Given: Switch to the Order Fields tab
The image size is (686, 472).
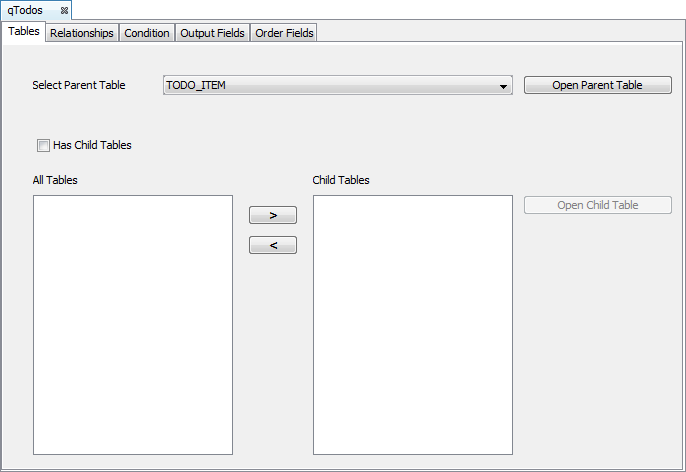Looking at the screenshot, I should click(x=284, y=33).
